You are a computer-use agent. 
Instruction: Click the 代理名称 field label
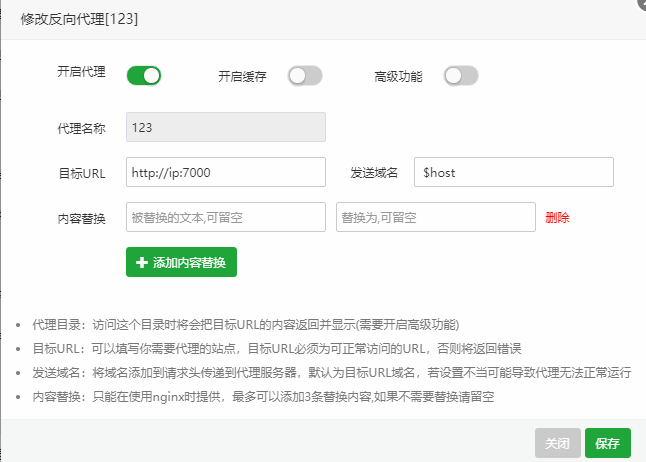[x=82, y=129]
